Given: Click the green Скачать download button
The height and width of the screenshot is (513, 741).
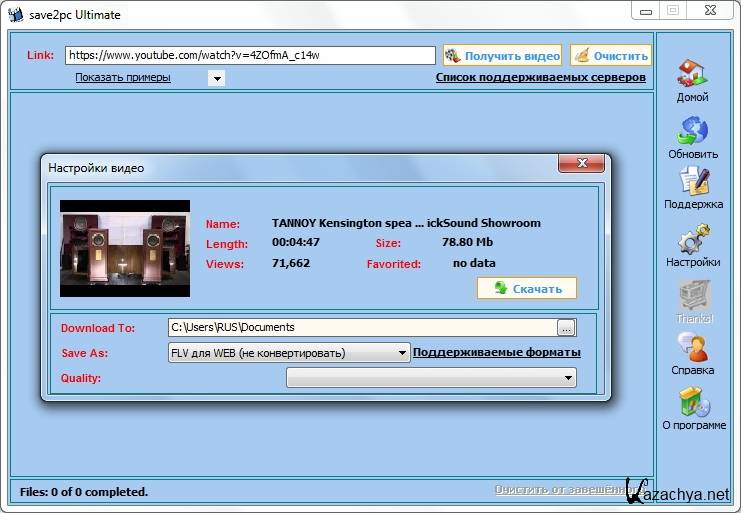Looking at the screenshot, I should click(527, 288).
